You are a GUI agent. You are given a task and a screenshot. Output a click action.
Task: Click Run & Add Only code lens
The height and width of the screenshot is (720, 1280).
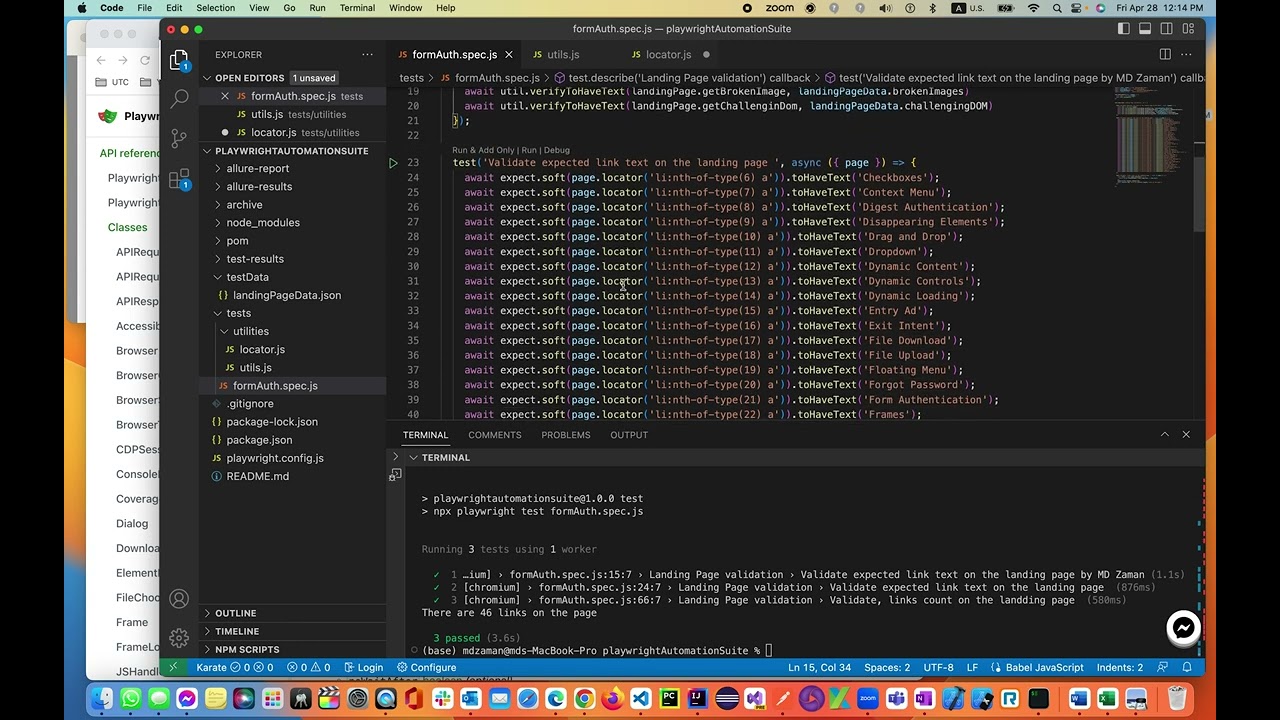pos(483,150)
